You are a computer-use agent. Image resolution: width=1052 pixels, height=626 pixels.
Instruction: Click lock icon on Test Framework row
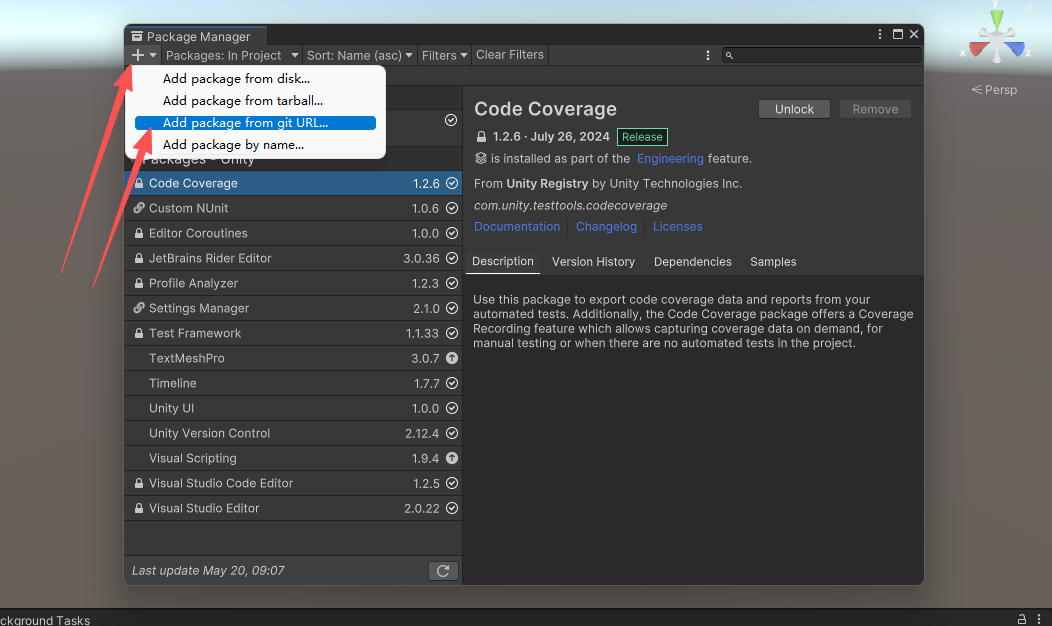click(139, 333)
